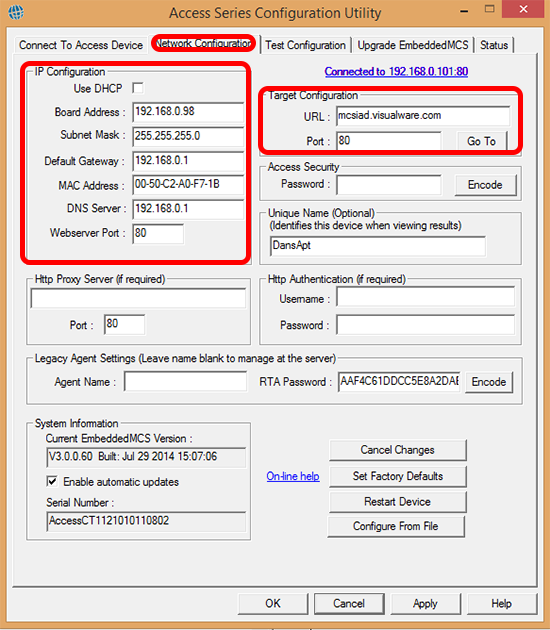Click the Apply button
550x630 pixels.
pyautogui.click(x=425, y=603)
